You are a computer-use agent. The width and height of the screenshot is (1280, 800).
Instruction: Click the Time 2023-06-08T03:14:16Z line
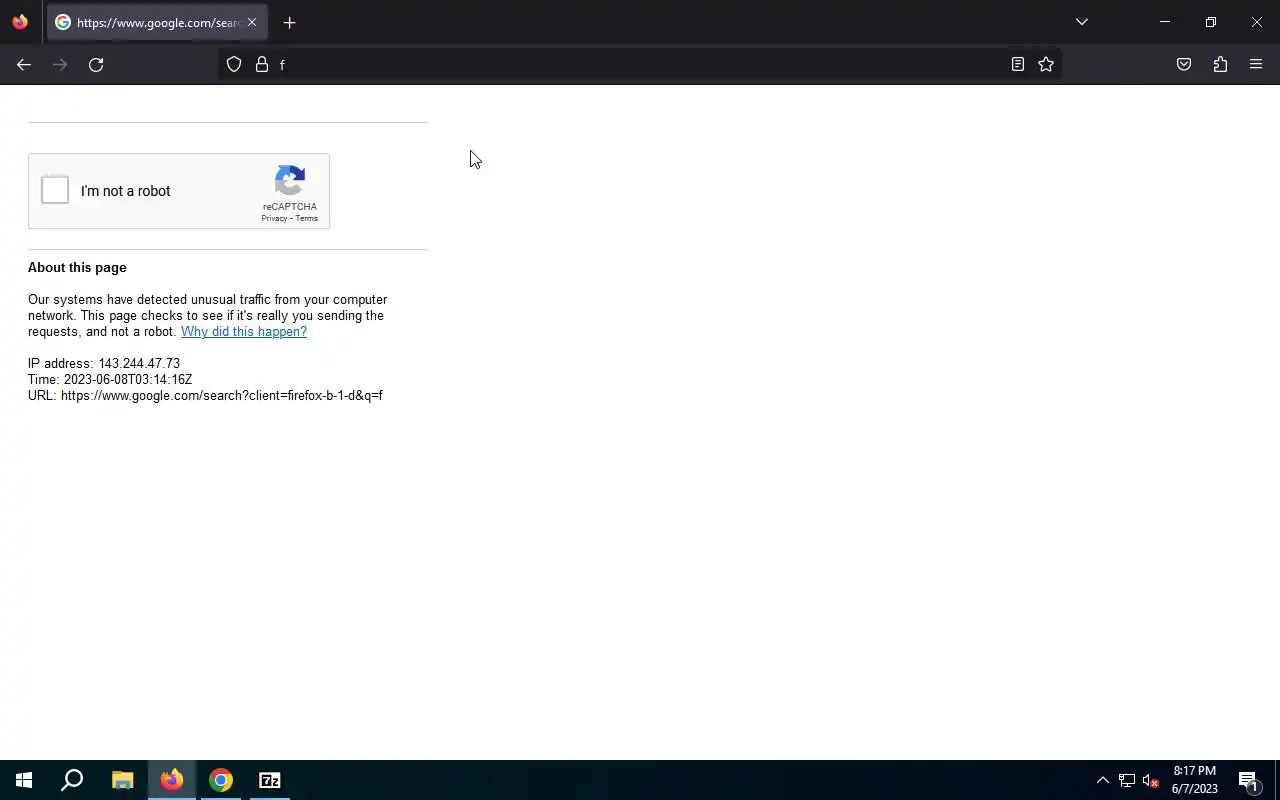click(x=110, y=379)
